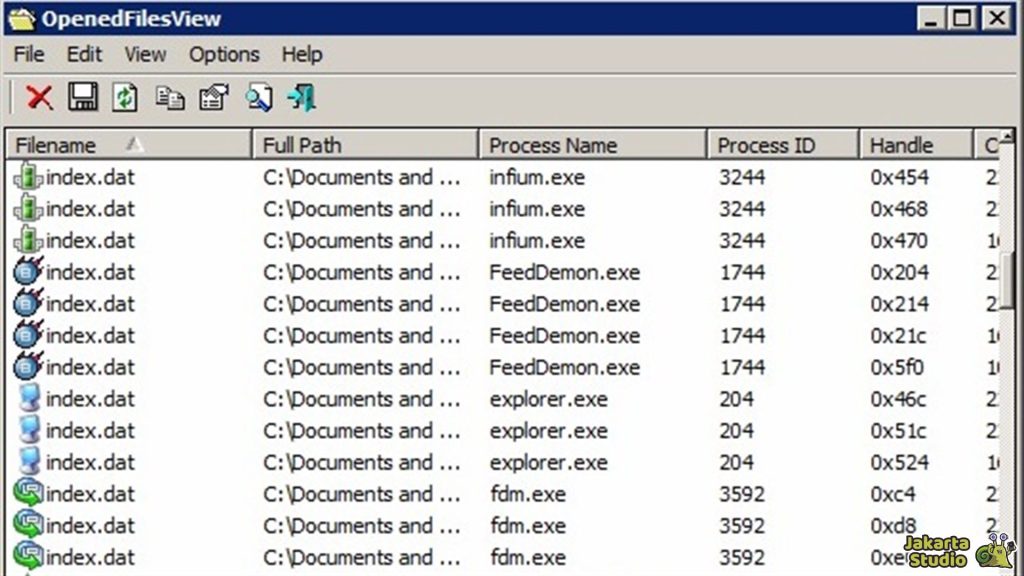Open the Edit menu
Image resolution: width=1024 pixels, height=576 pixels.
coord(84,55)
